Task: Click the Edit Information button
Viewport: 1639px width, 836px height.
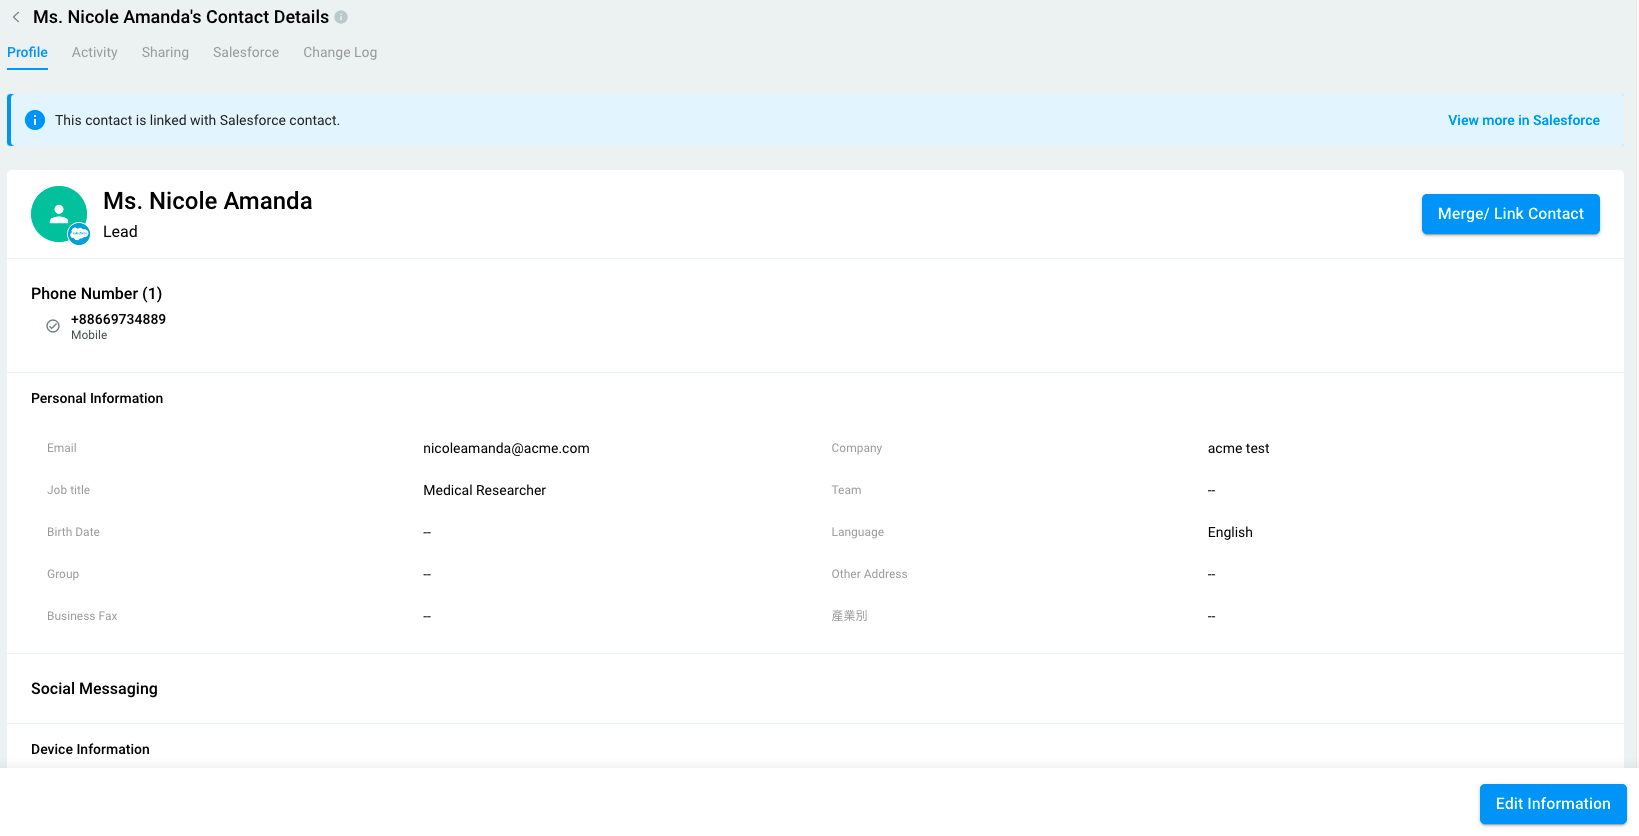Action: tap(1553, 804)
